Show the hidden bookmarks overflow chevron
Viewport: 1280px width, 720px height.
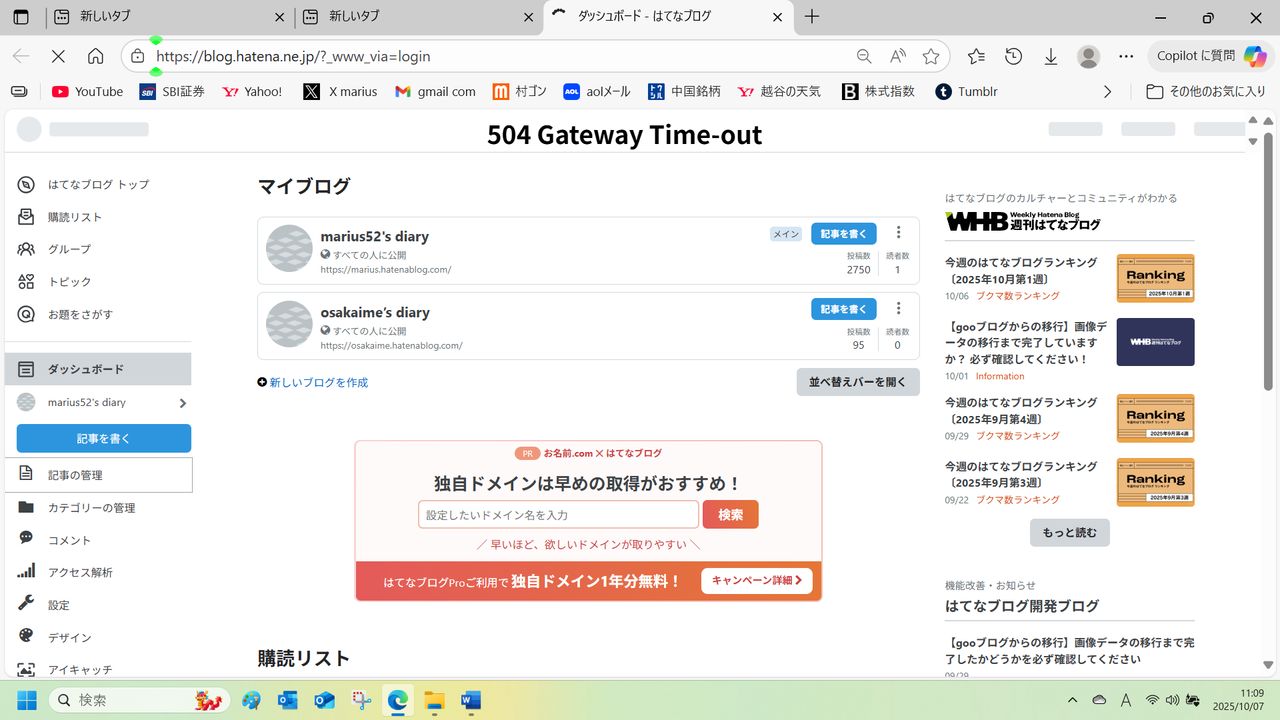[1107, 91]
